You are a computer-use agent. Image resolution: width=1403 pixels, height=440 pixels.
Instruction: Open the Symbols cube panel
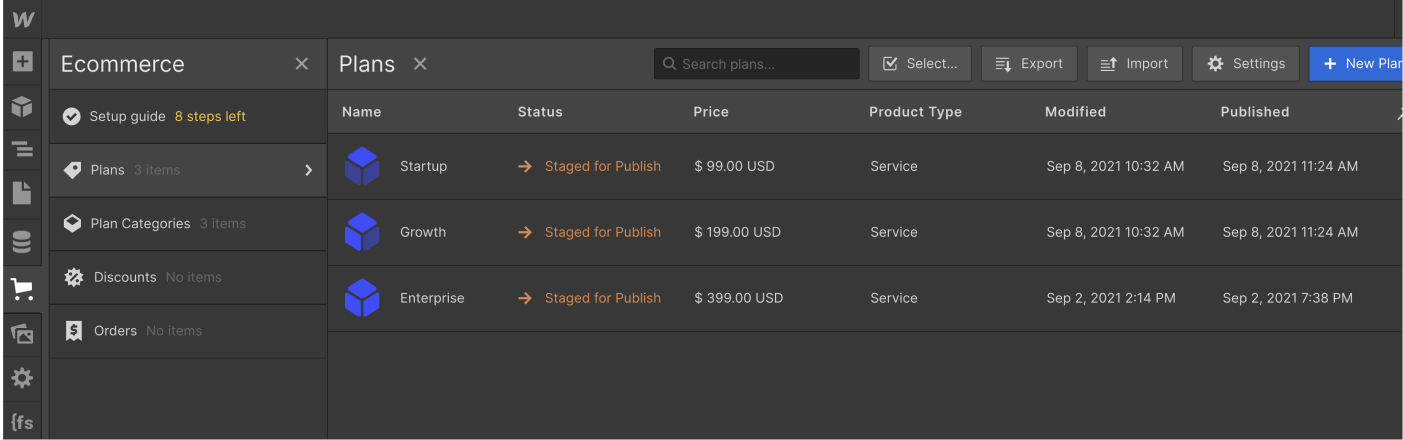pyautogui.click(x=22, y=107)
